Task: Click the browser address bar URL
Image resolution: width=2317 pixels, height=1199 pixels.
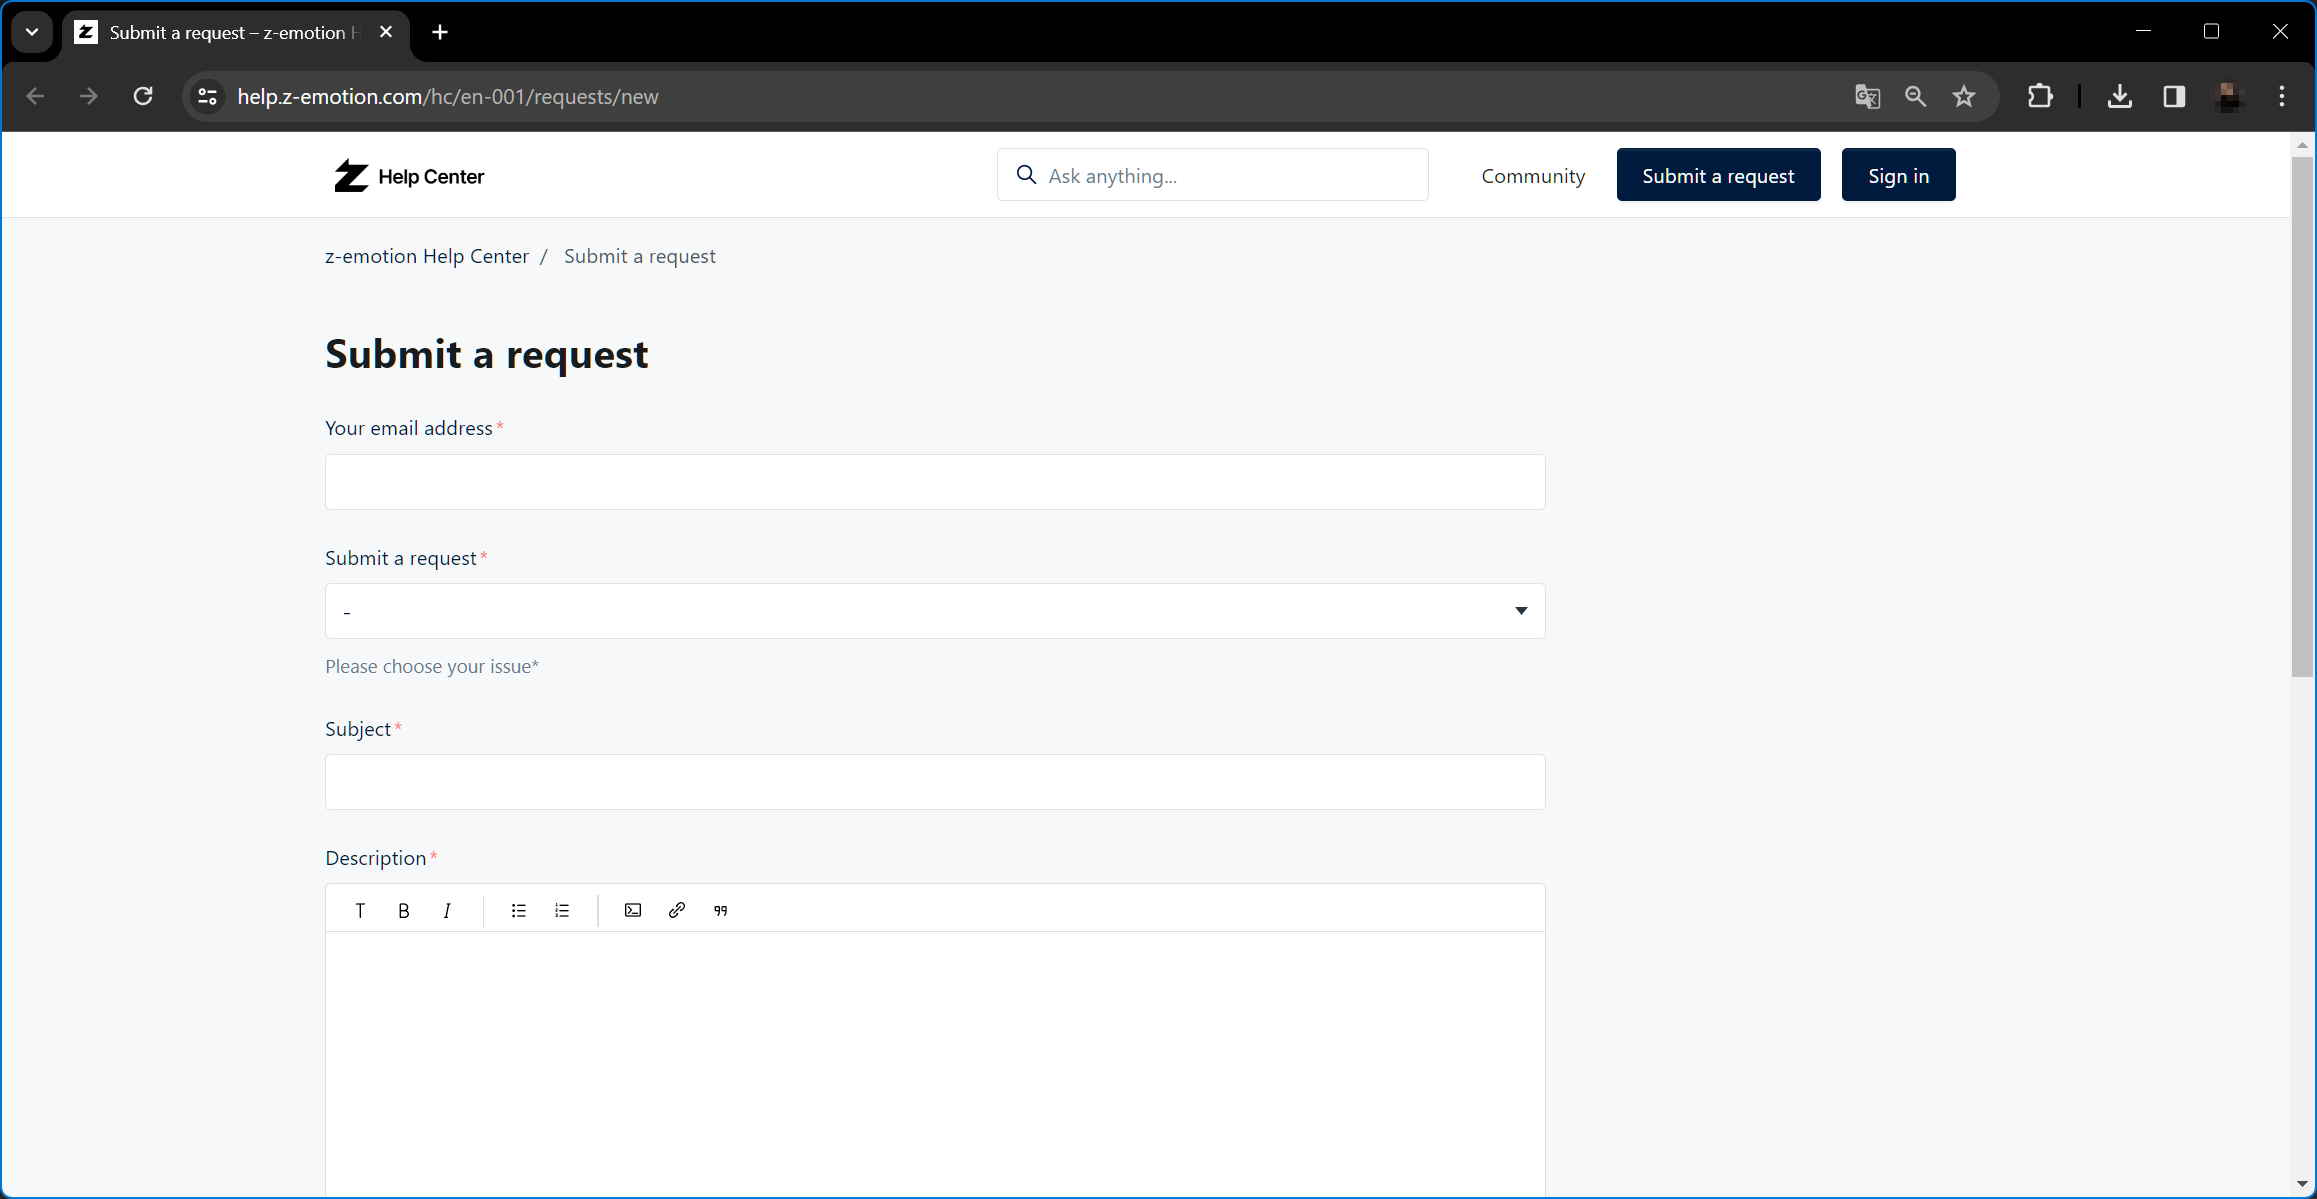Action: pyautogui.click(x=448, y=96)
